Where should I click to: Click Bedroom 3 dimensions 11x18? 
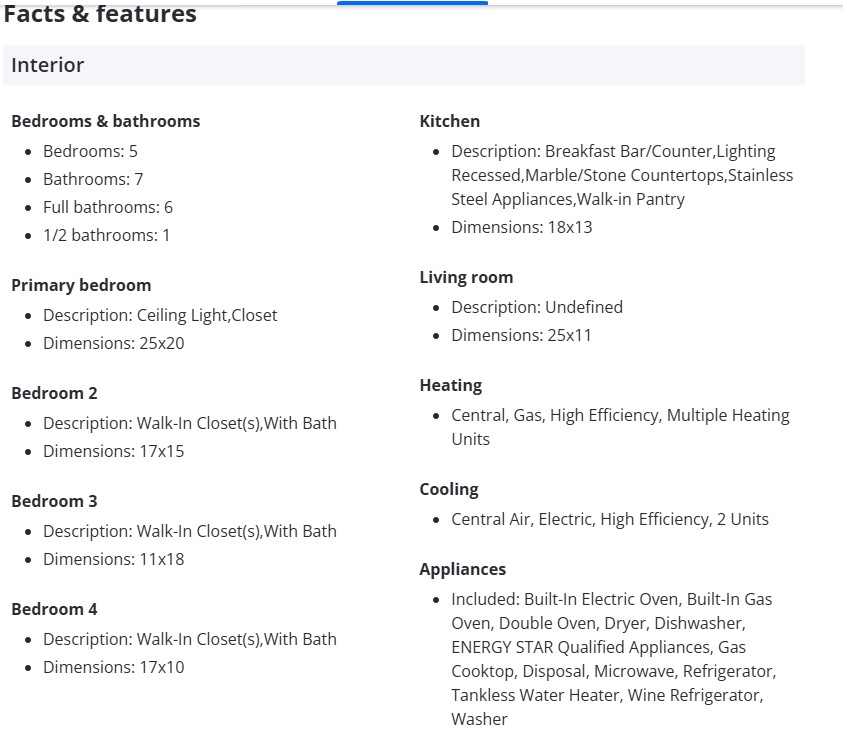point(113,559)
